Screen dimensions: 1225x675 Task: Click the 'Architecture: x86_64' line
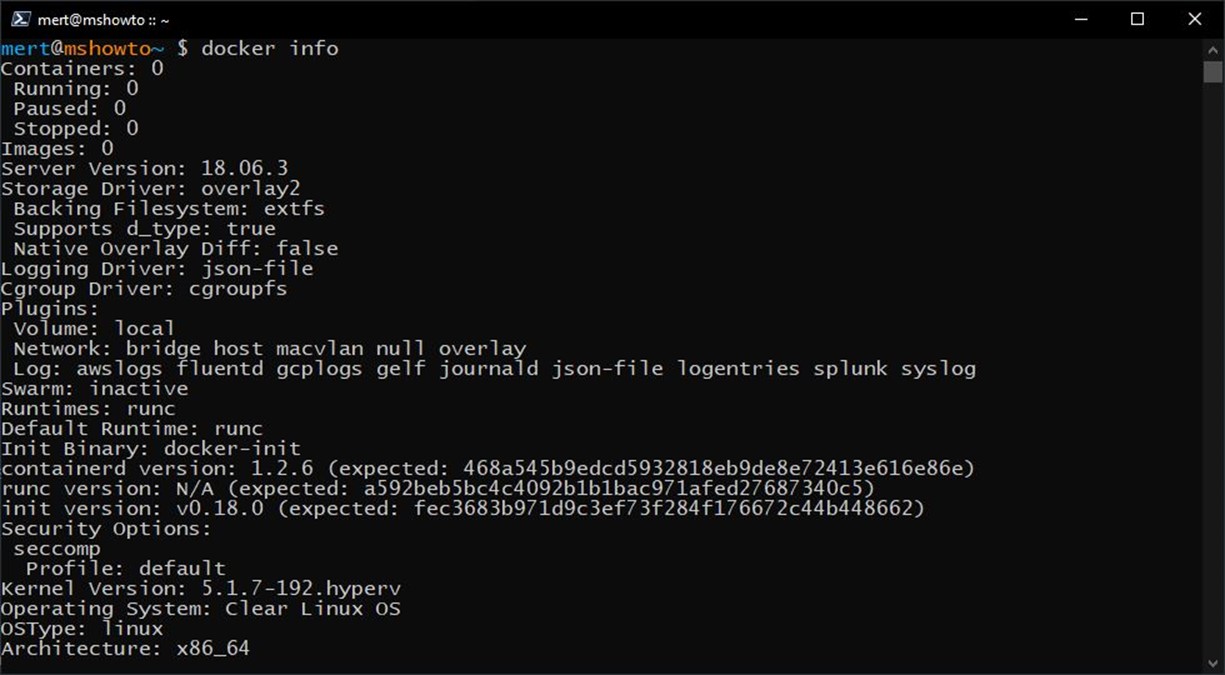tap(126, 648)
